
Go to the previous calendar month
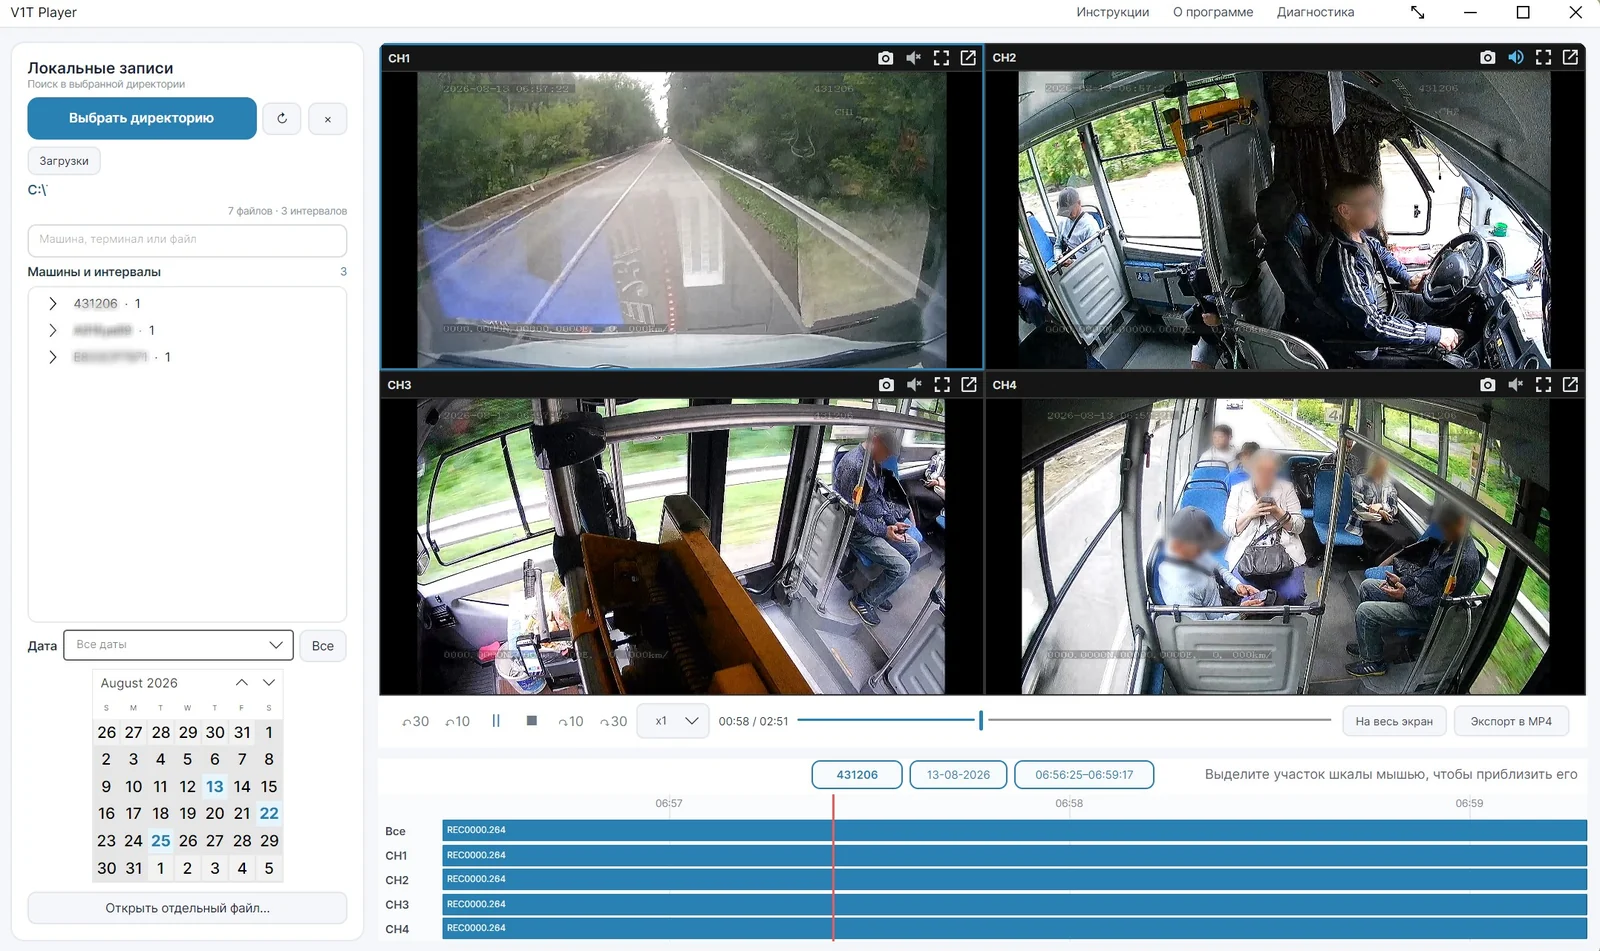[x=241, y=683]
